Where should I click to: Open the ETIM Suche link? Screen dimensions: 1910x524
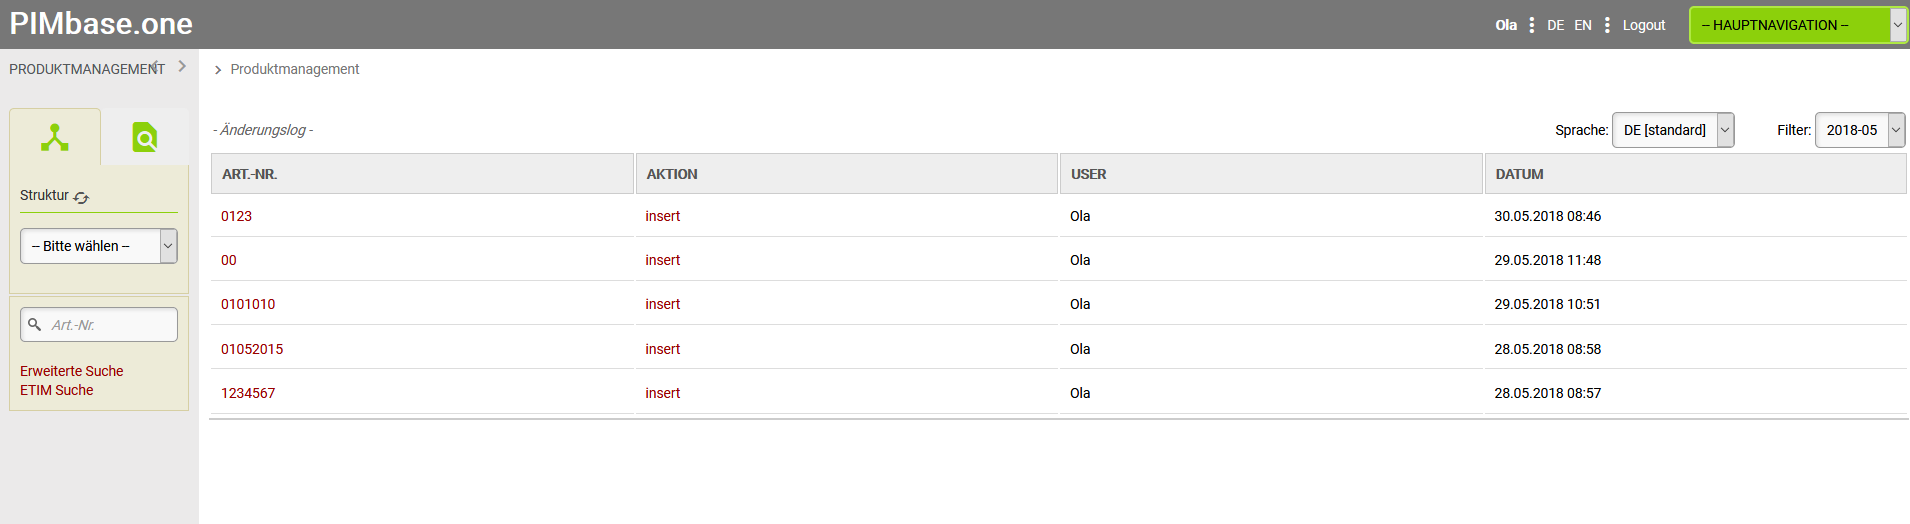57,390
